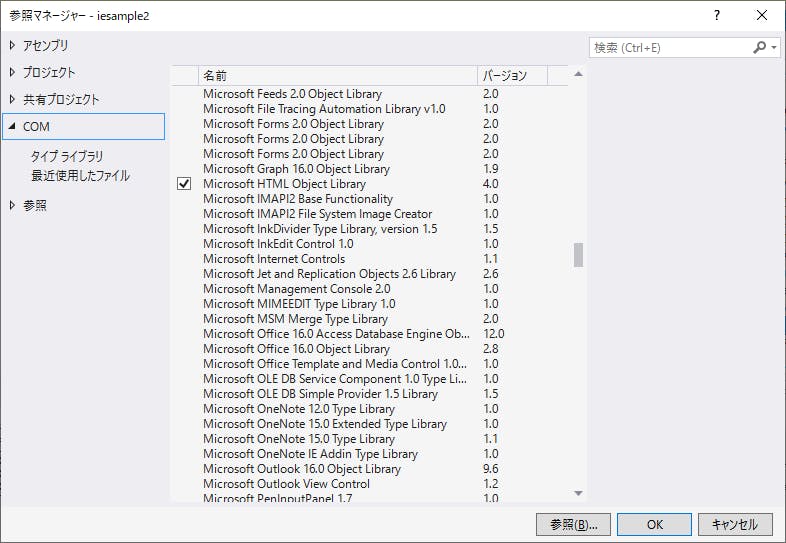Viewport: 786px width, 543px height.
Task: Click the help question mark icon
Action: [717, 16]
